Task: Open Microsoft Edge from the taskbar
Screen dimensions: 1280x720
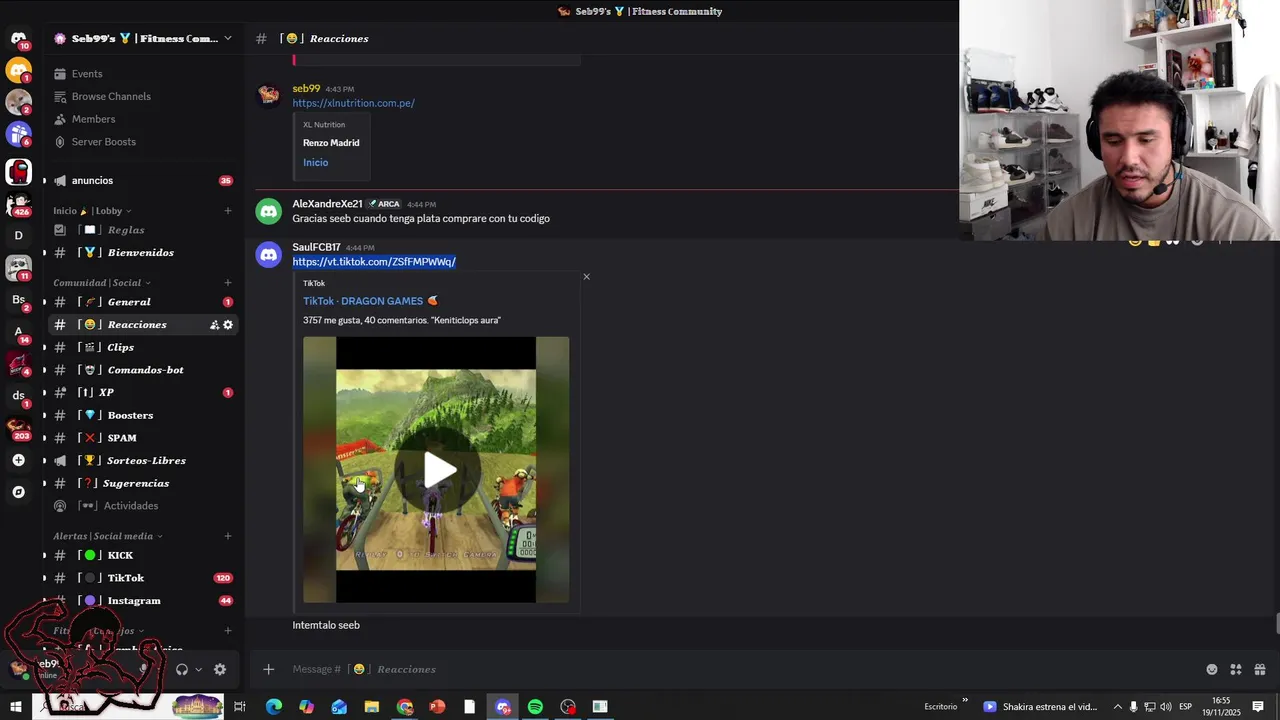Action: click(x=273, y=707)
